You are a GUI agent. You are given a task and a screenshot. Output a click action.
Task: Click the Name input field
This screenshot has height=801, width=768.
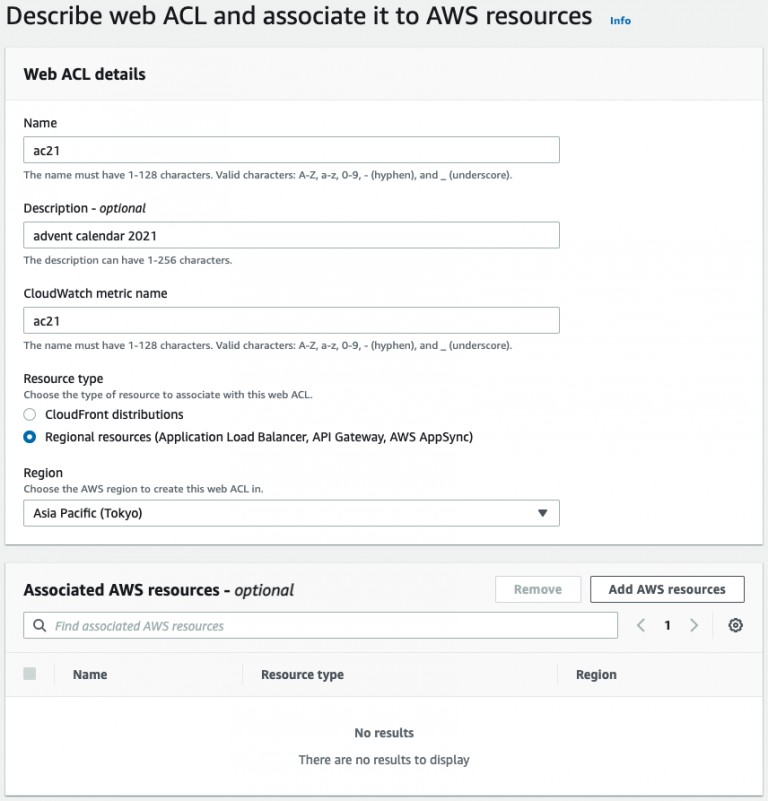pos(290,150)
